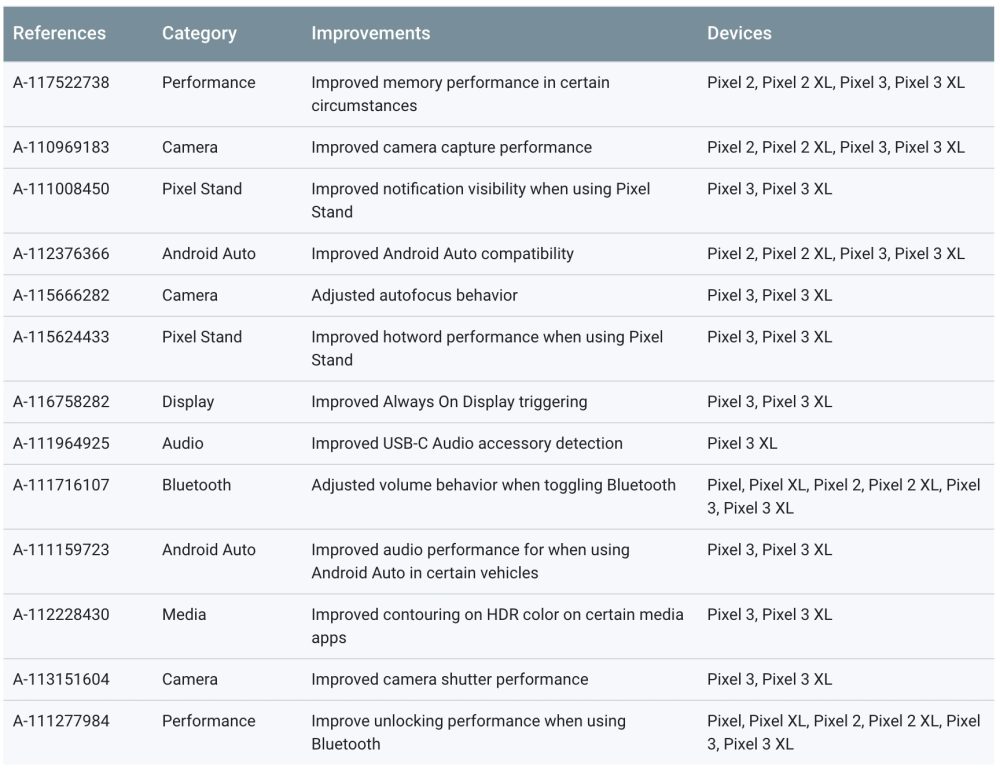Click reference ID A-111008450
The width and height of the screenshot is (1000, 768).
61,189
